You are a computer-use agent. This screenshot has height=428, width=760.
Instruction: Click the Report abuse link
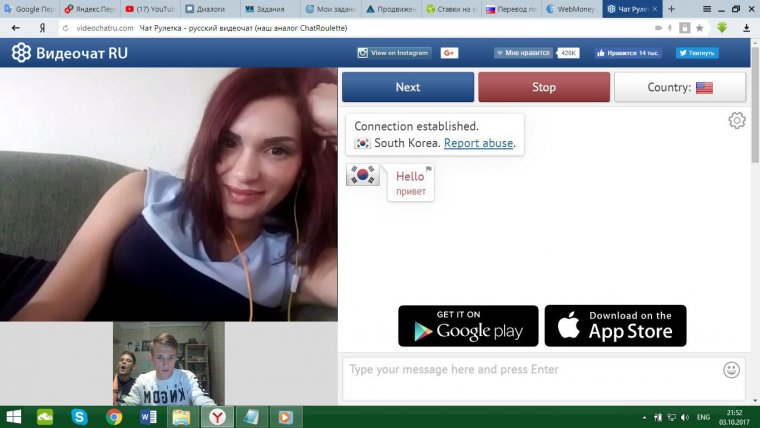478,143
